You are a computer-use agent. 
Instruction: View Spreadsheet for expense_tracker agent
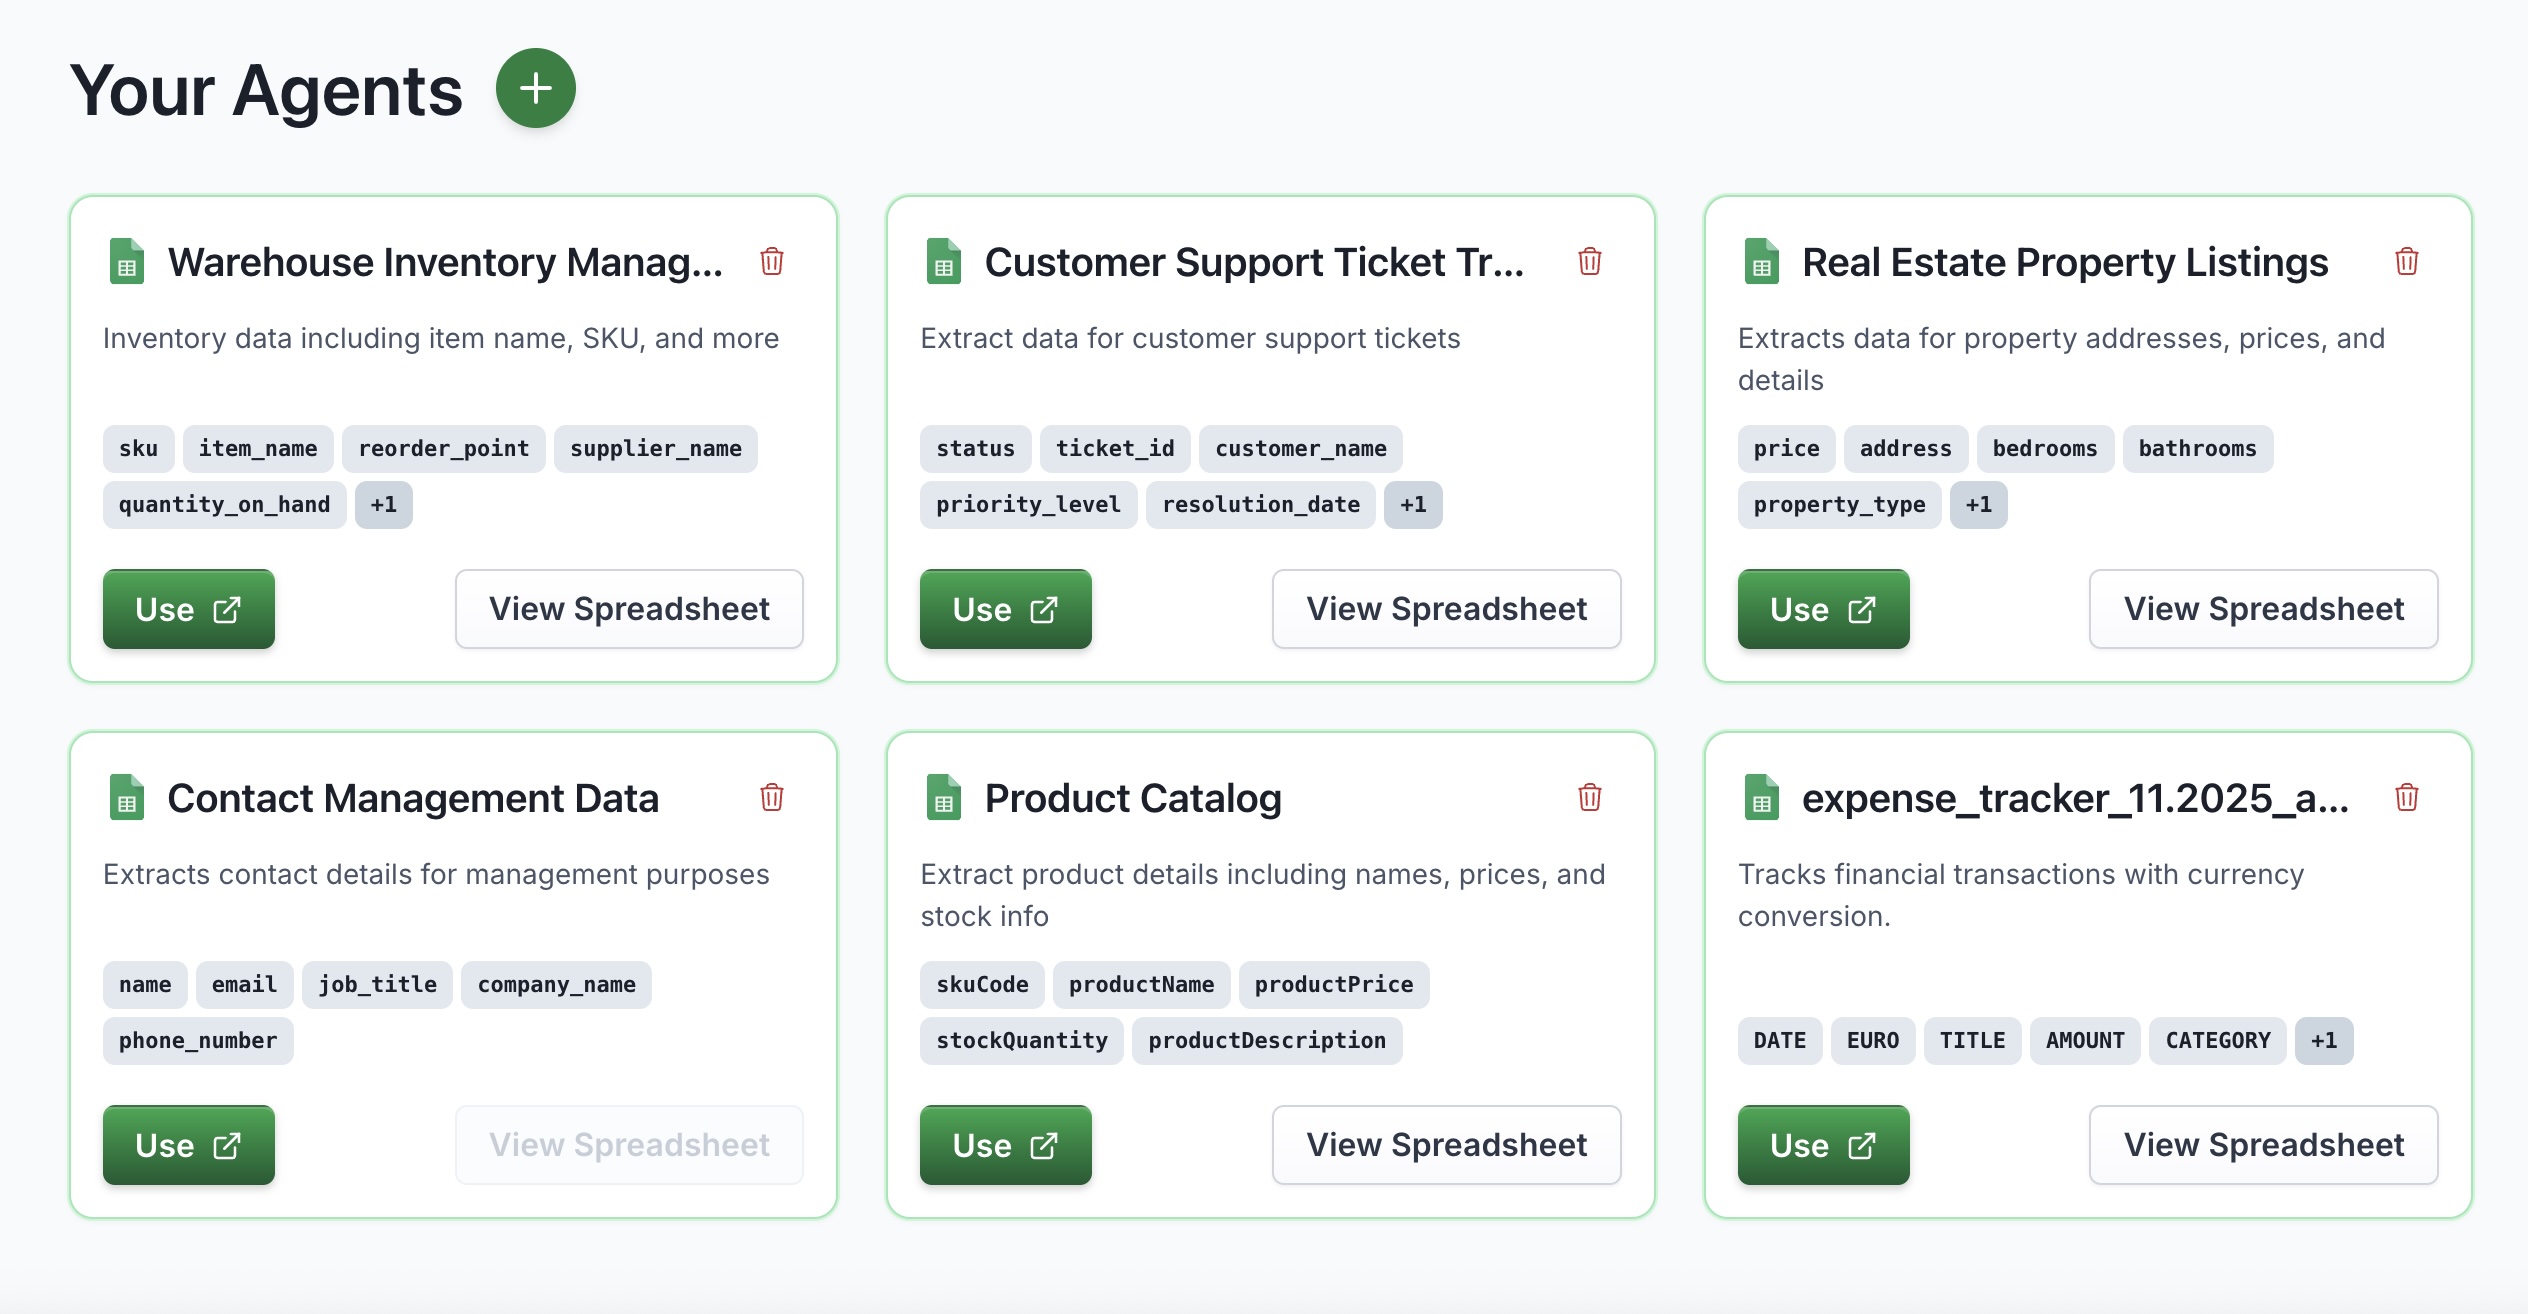coord(2263,1145)
